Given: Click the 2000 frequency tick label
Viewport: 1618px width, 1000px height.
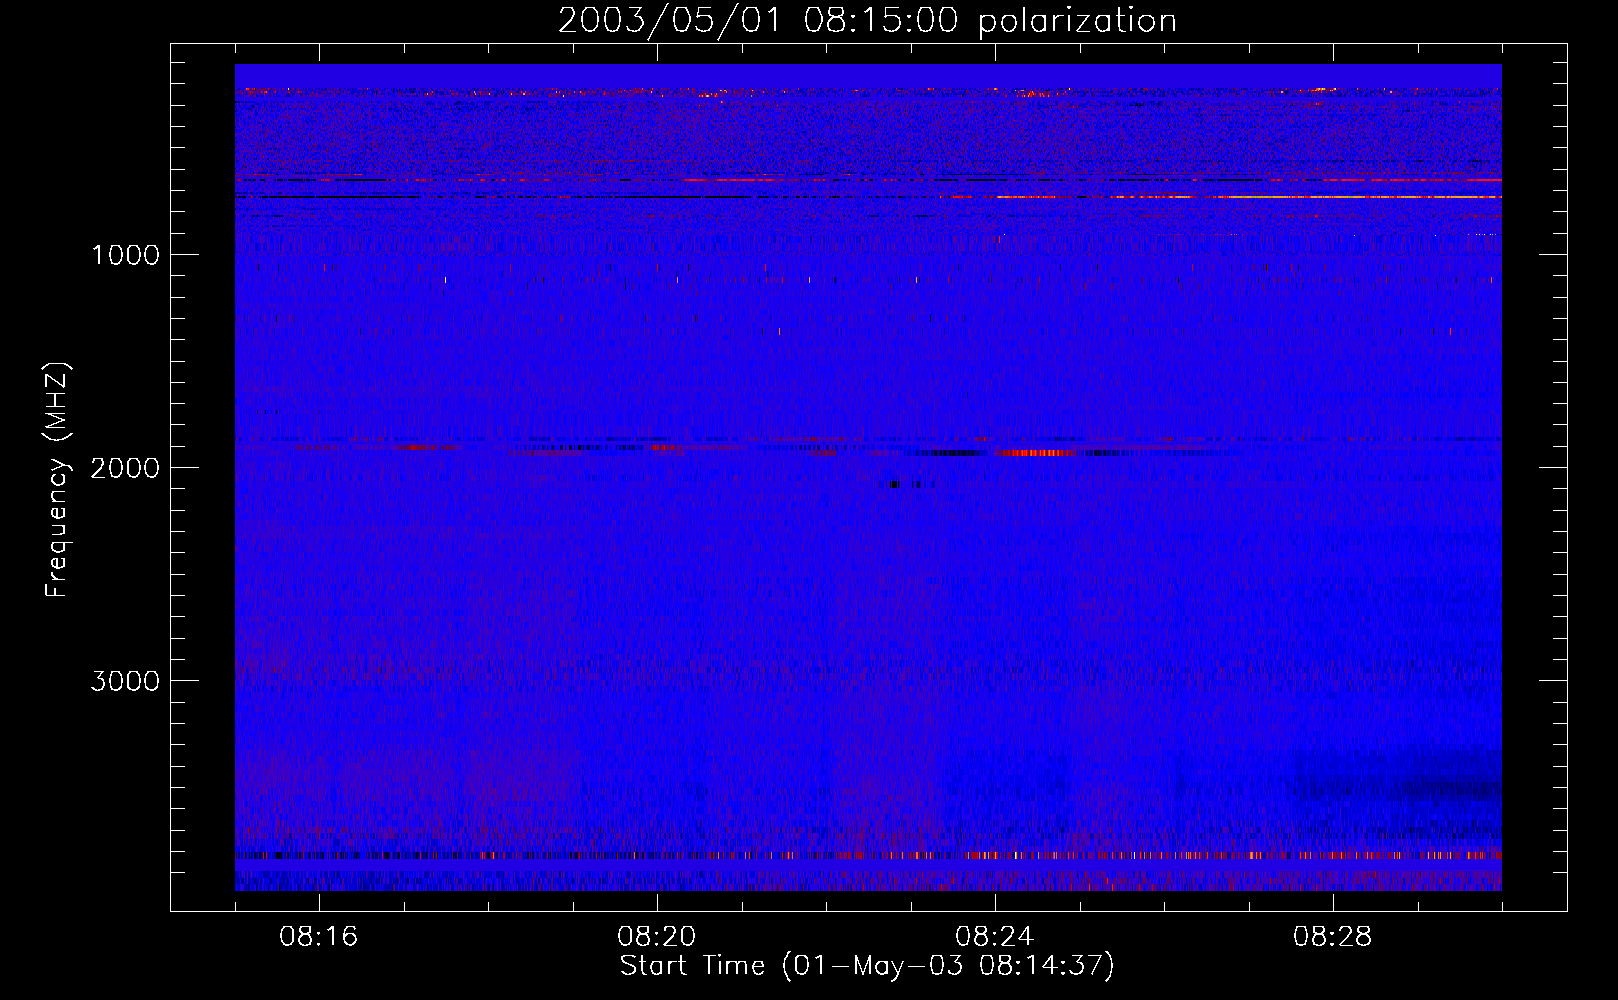Looking at the screenshot, I should [x=125, y=468].
